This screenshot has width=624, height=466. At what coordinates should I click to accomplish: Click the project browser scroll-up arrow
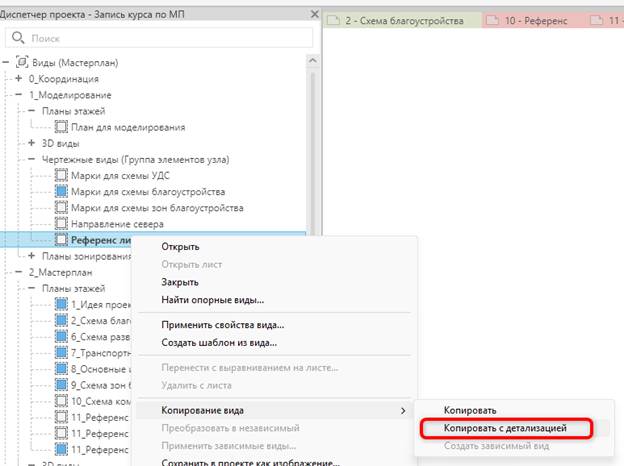[x=313, y=60]
